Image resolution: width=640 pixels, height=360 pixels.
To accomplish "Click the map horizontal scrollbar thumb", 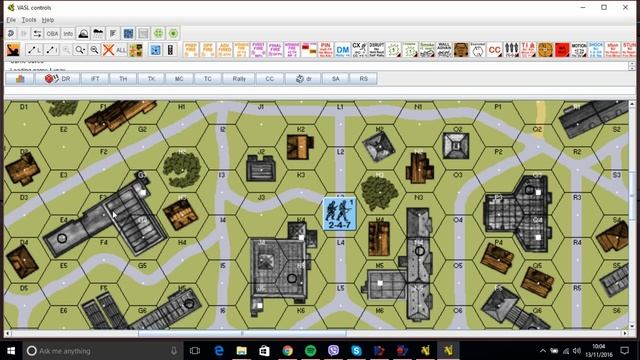I will (242, 333).
